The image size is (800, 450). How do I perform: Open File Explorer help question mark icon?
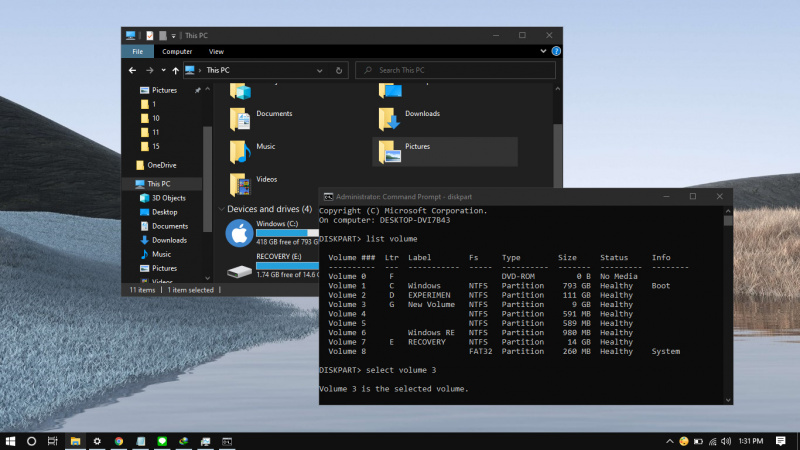(556, 51)
